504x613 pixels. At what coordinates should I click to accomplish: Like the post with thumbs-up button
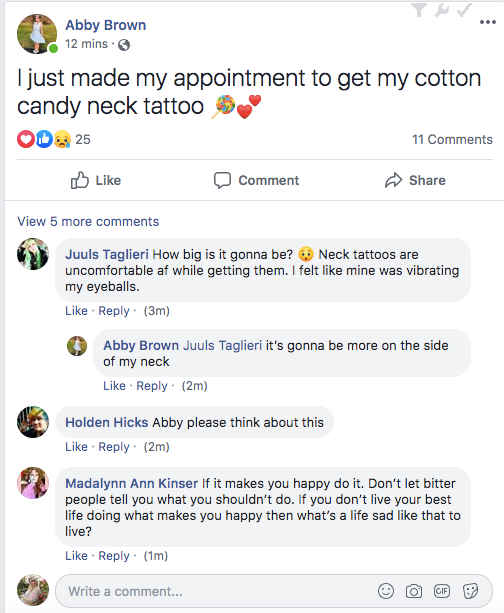[96, 180]
